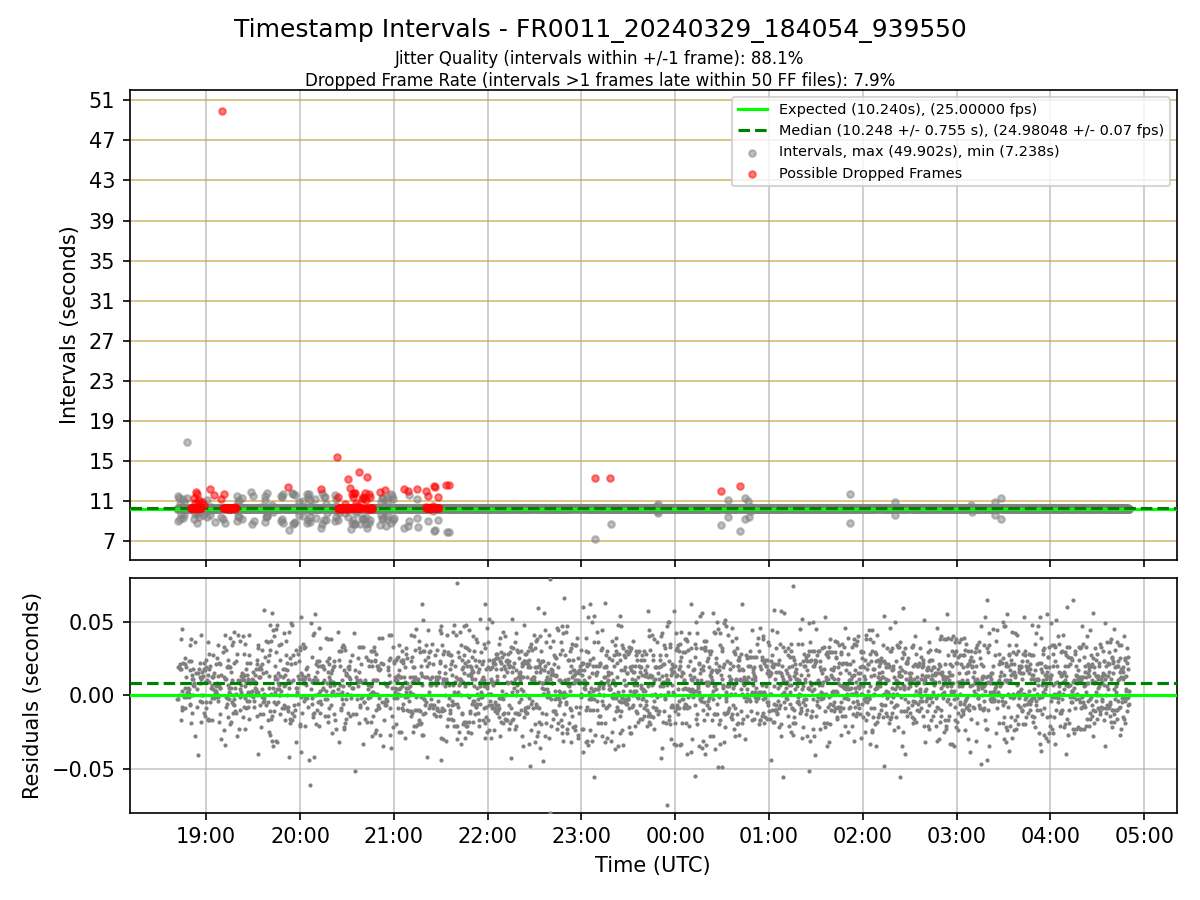The width and height of the screenshot is (1200, 900).
Task: Click the 39 y-axis tick label
Action: tap(103, 220)
